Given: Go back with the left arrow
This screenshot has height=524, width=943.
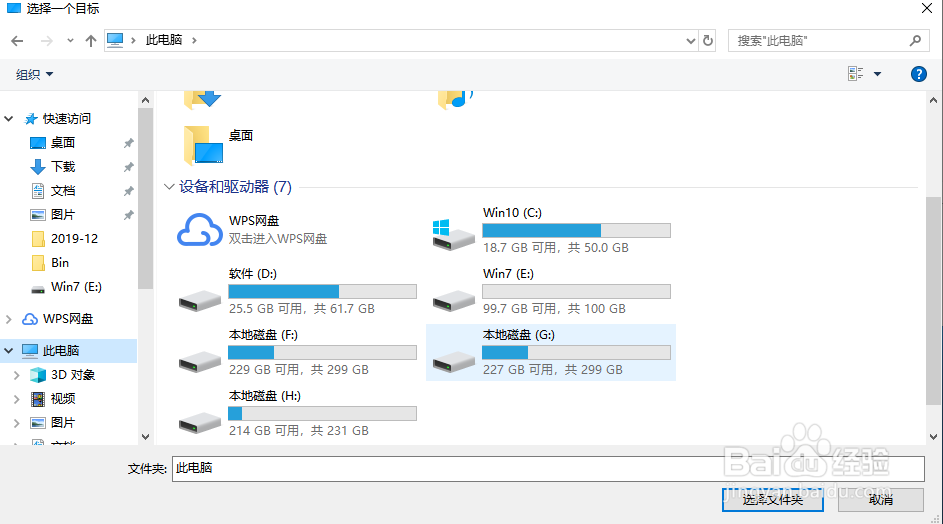Looking at the screenshot, I should click(x=17, y=40).
